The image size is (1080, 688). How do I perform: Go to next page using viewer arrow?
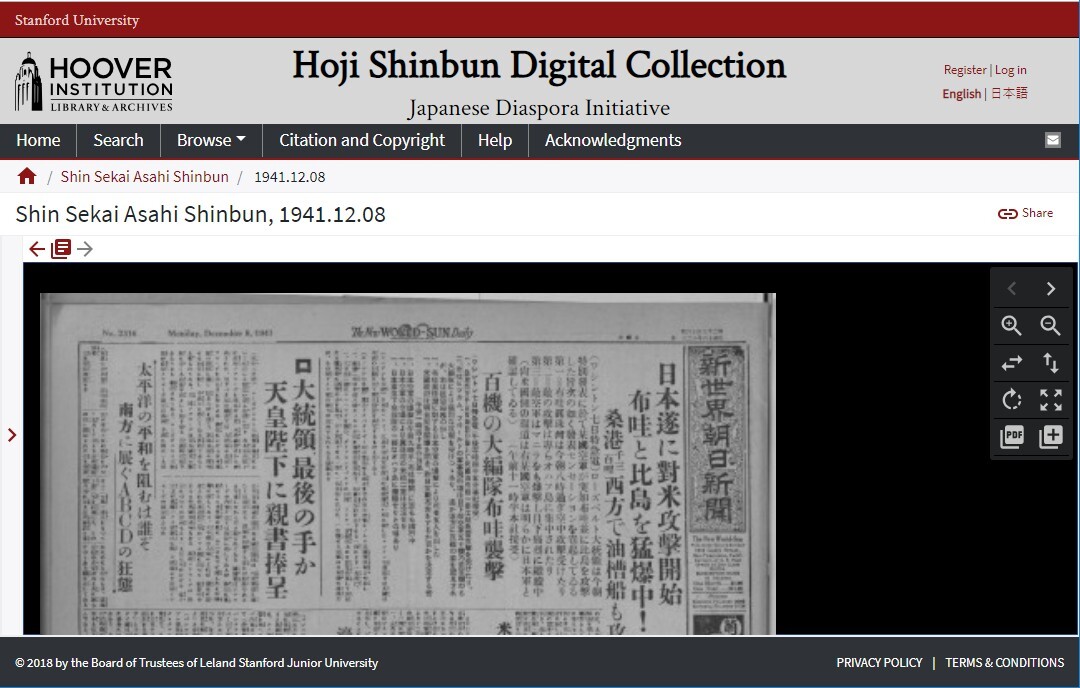[x=1050, y=288]
